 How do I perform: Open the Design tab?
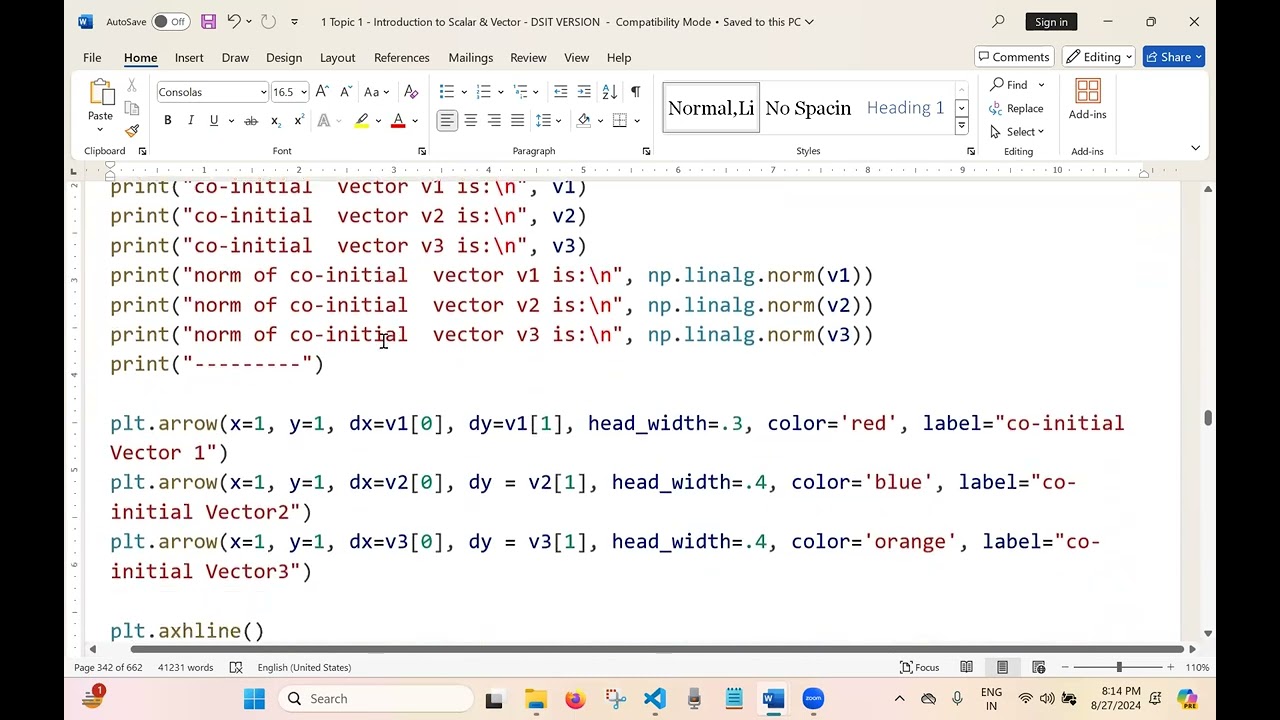click(x=284, y=57)
